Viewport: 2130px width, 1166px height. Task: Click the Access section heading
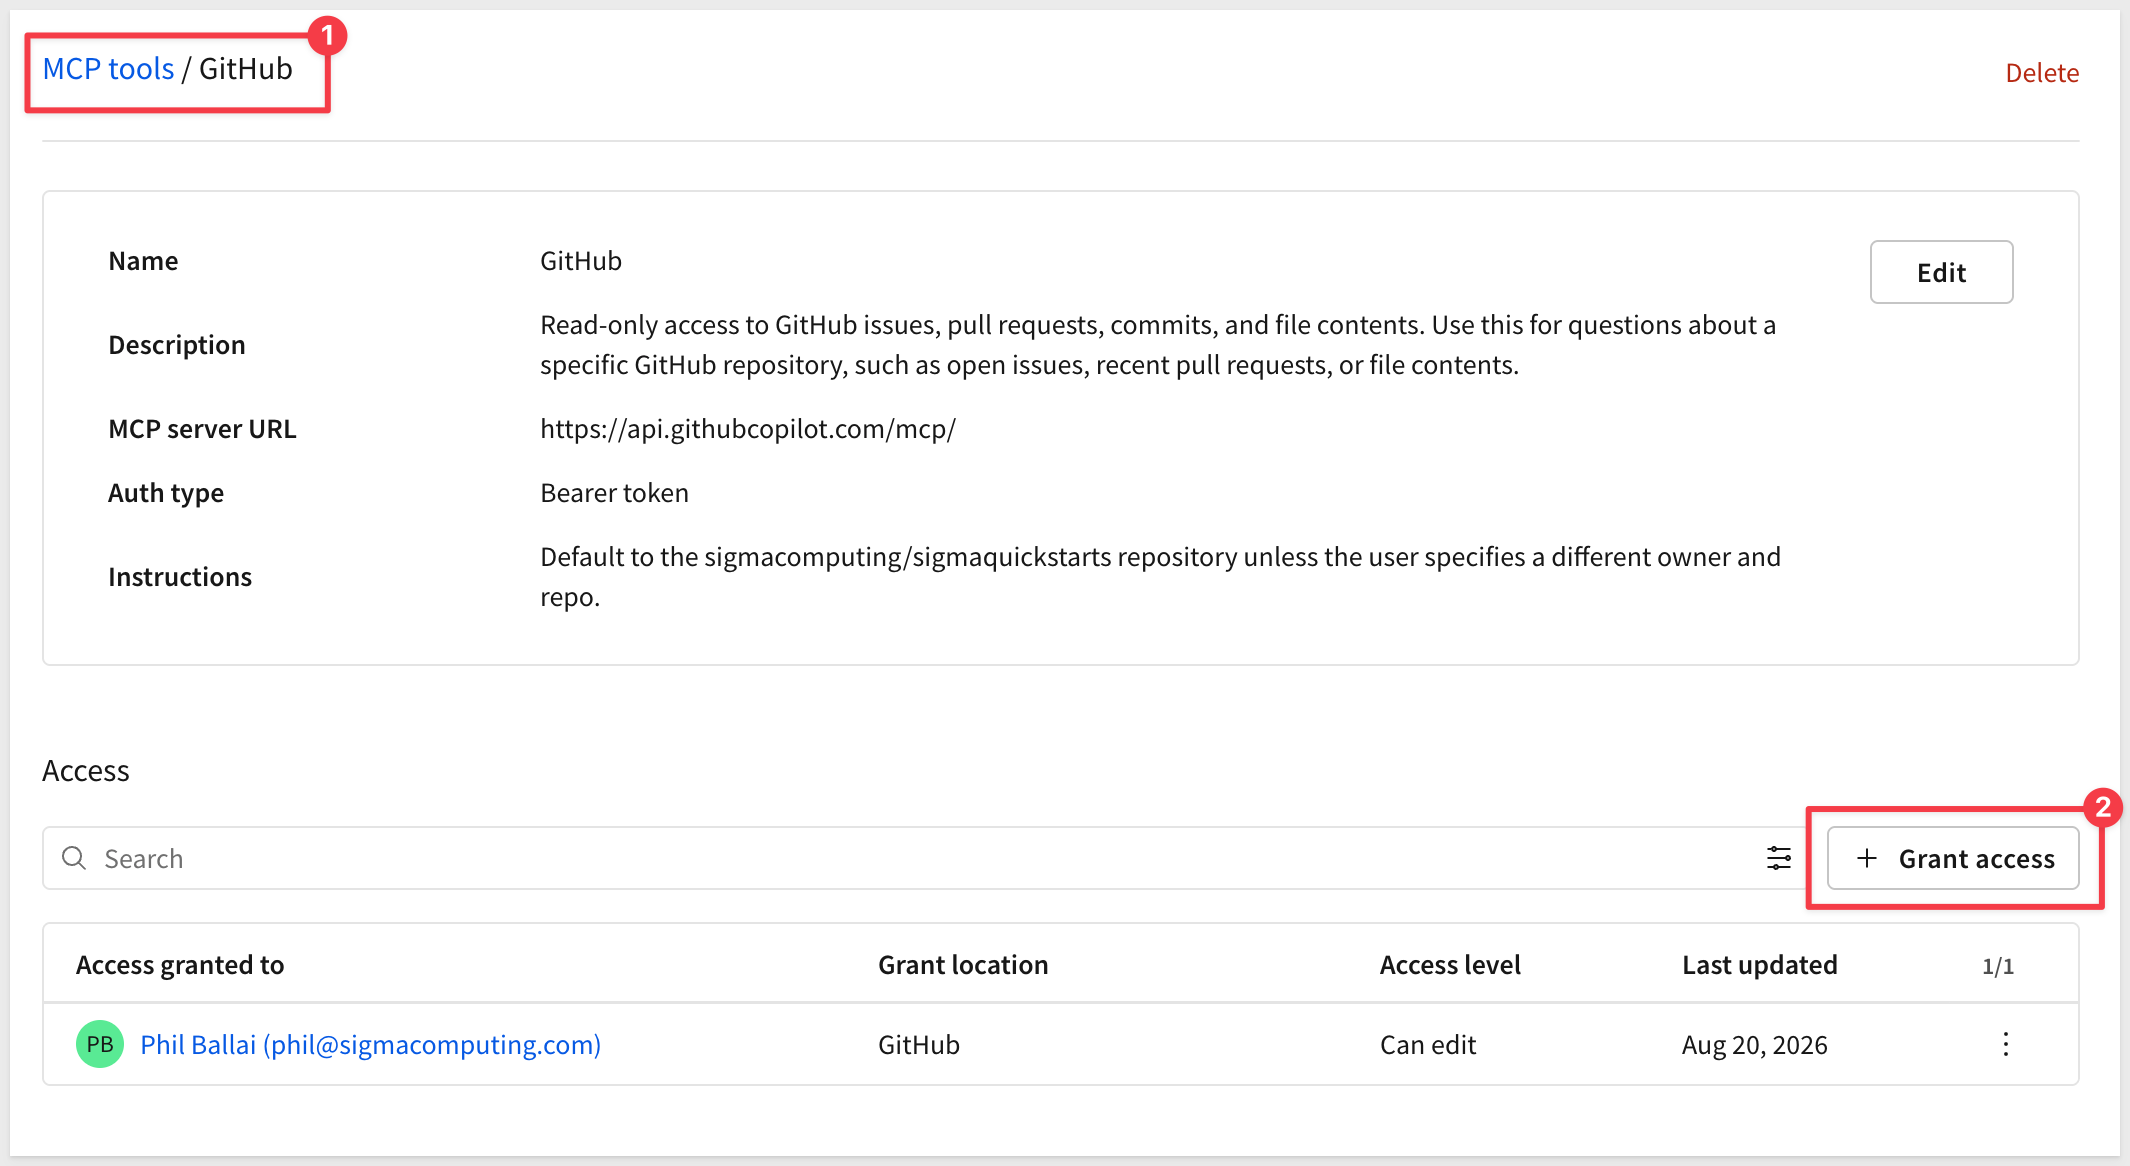point(86,771)
